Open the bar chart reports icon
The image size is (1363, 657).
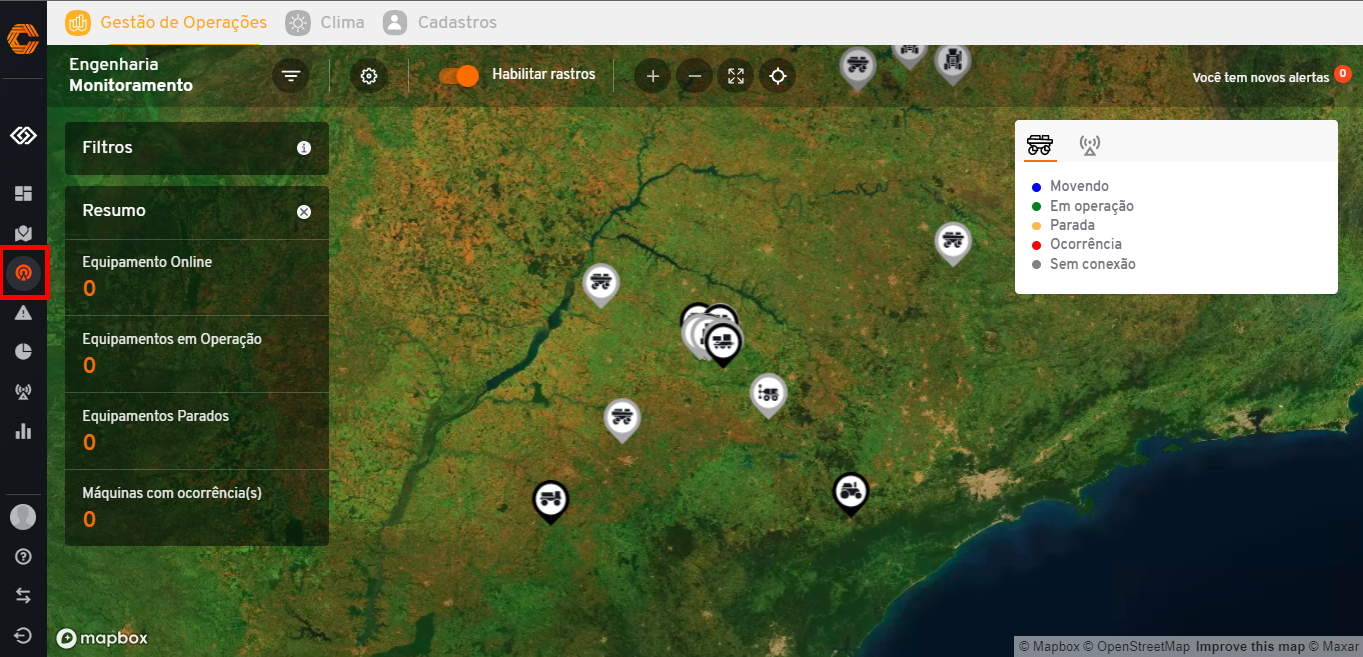(23, 431)
